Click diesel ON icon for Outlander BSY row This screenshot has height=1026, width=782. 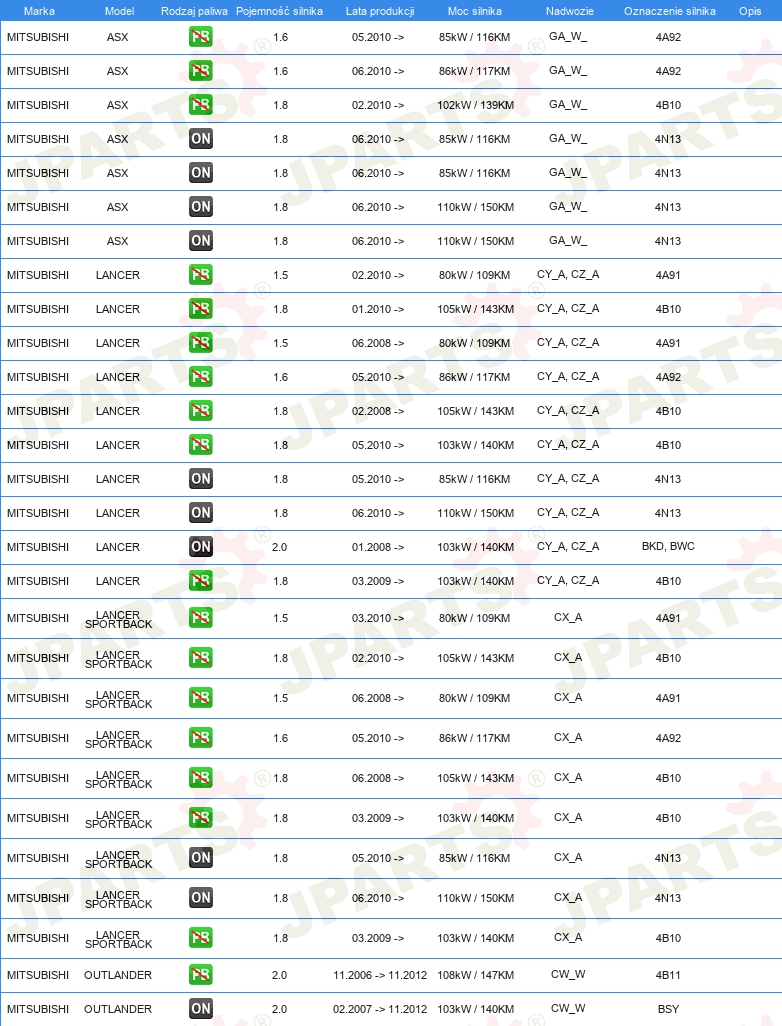[x=200, y=1009]
